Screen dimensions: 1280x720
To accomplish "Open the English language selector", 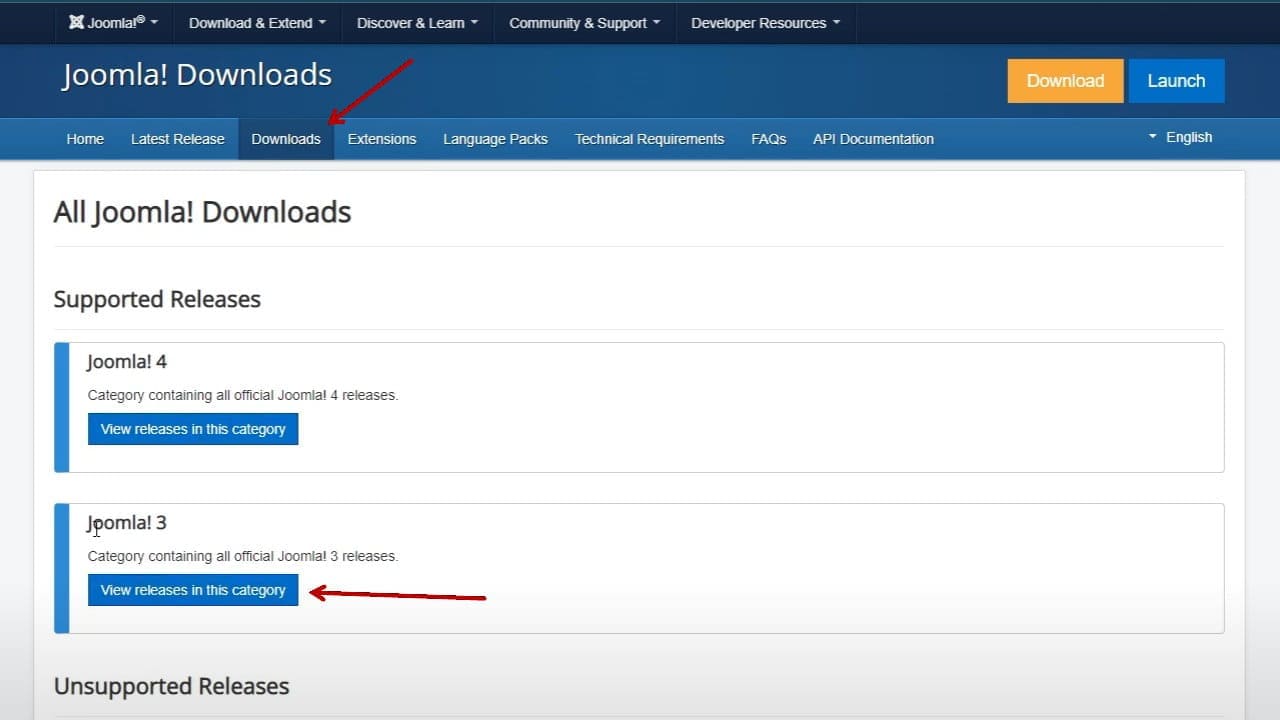I will (x=1180, y=137).
